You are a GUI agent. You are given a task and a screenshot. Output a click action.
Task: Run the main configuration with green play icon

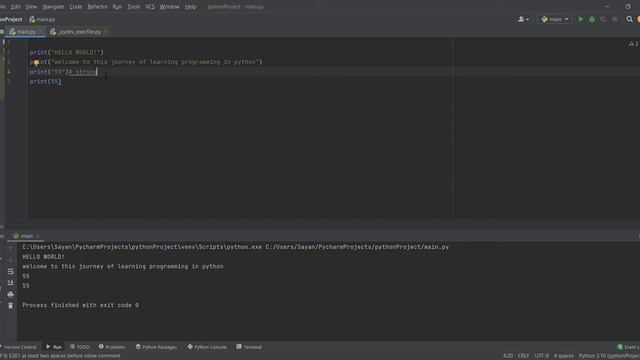coord(580,19)
